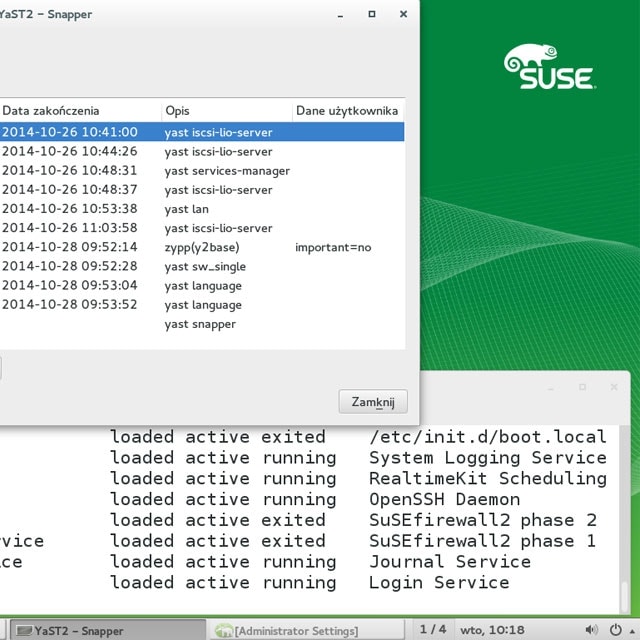640x640 pixels.
Task: Open the power icon in system tray
Action: [616, 630]
